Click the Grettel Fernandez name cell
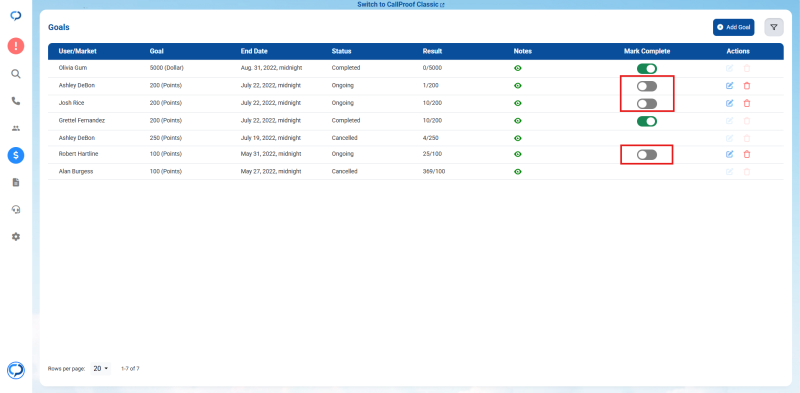 click(x=82, y=121)
